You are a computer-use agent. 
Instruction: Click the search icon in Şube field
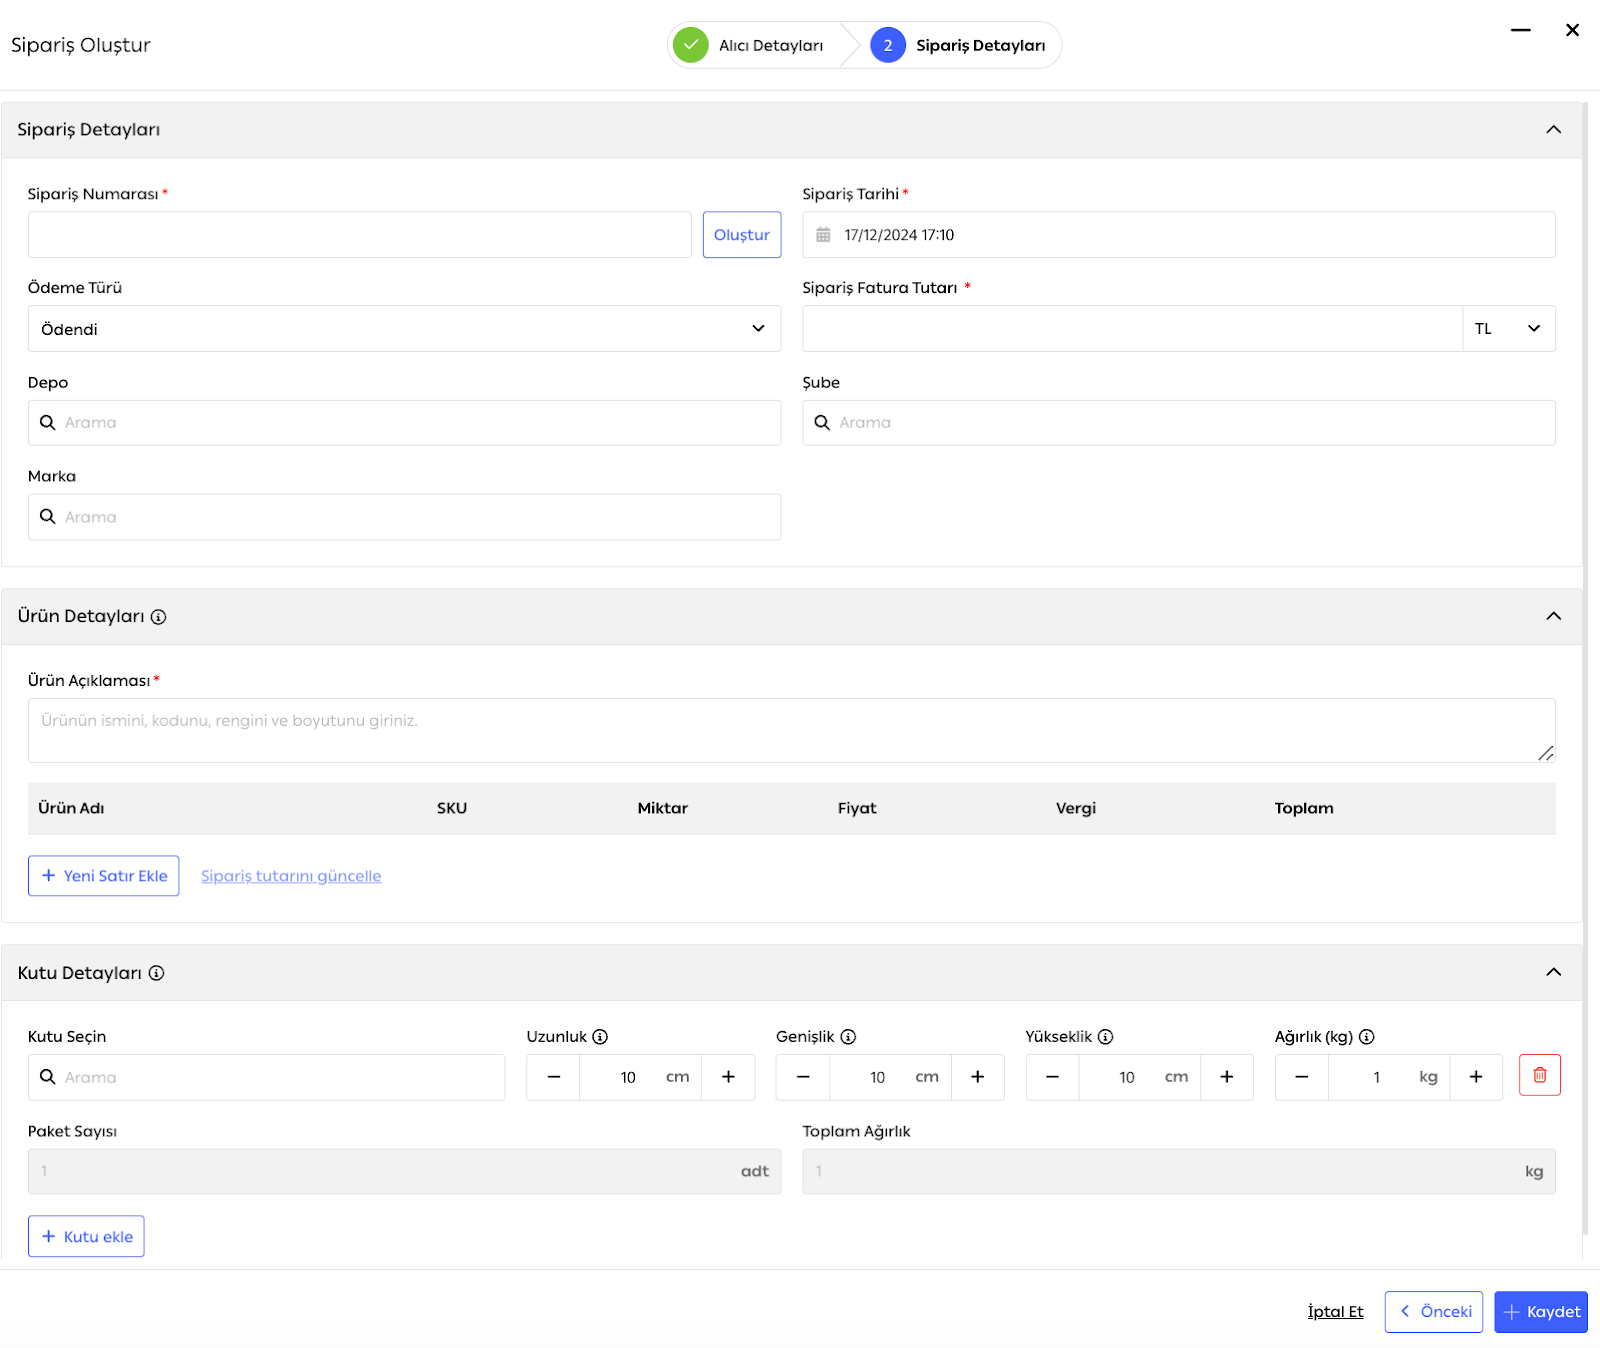822,423
